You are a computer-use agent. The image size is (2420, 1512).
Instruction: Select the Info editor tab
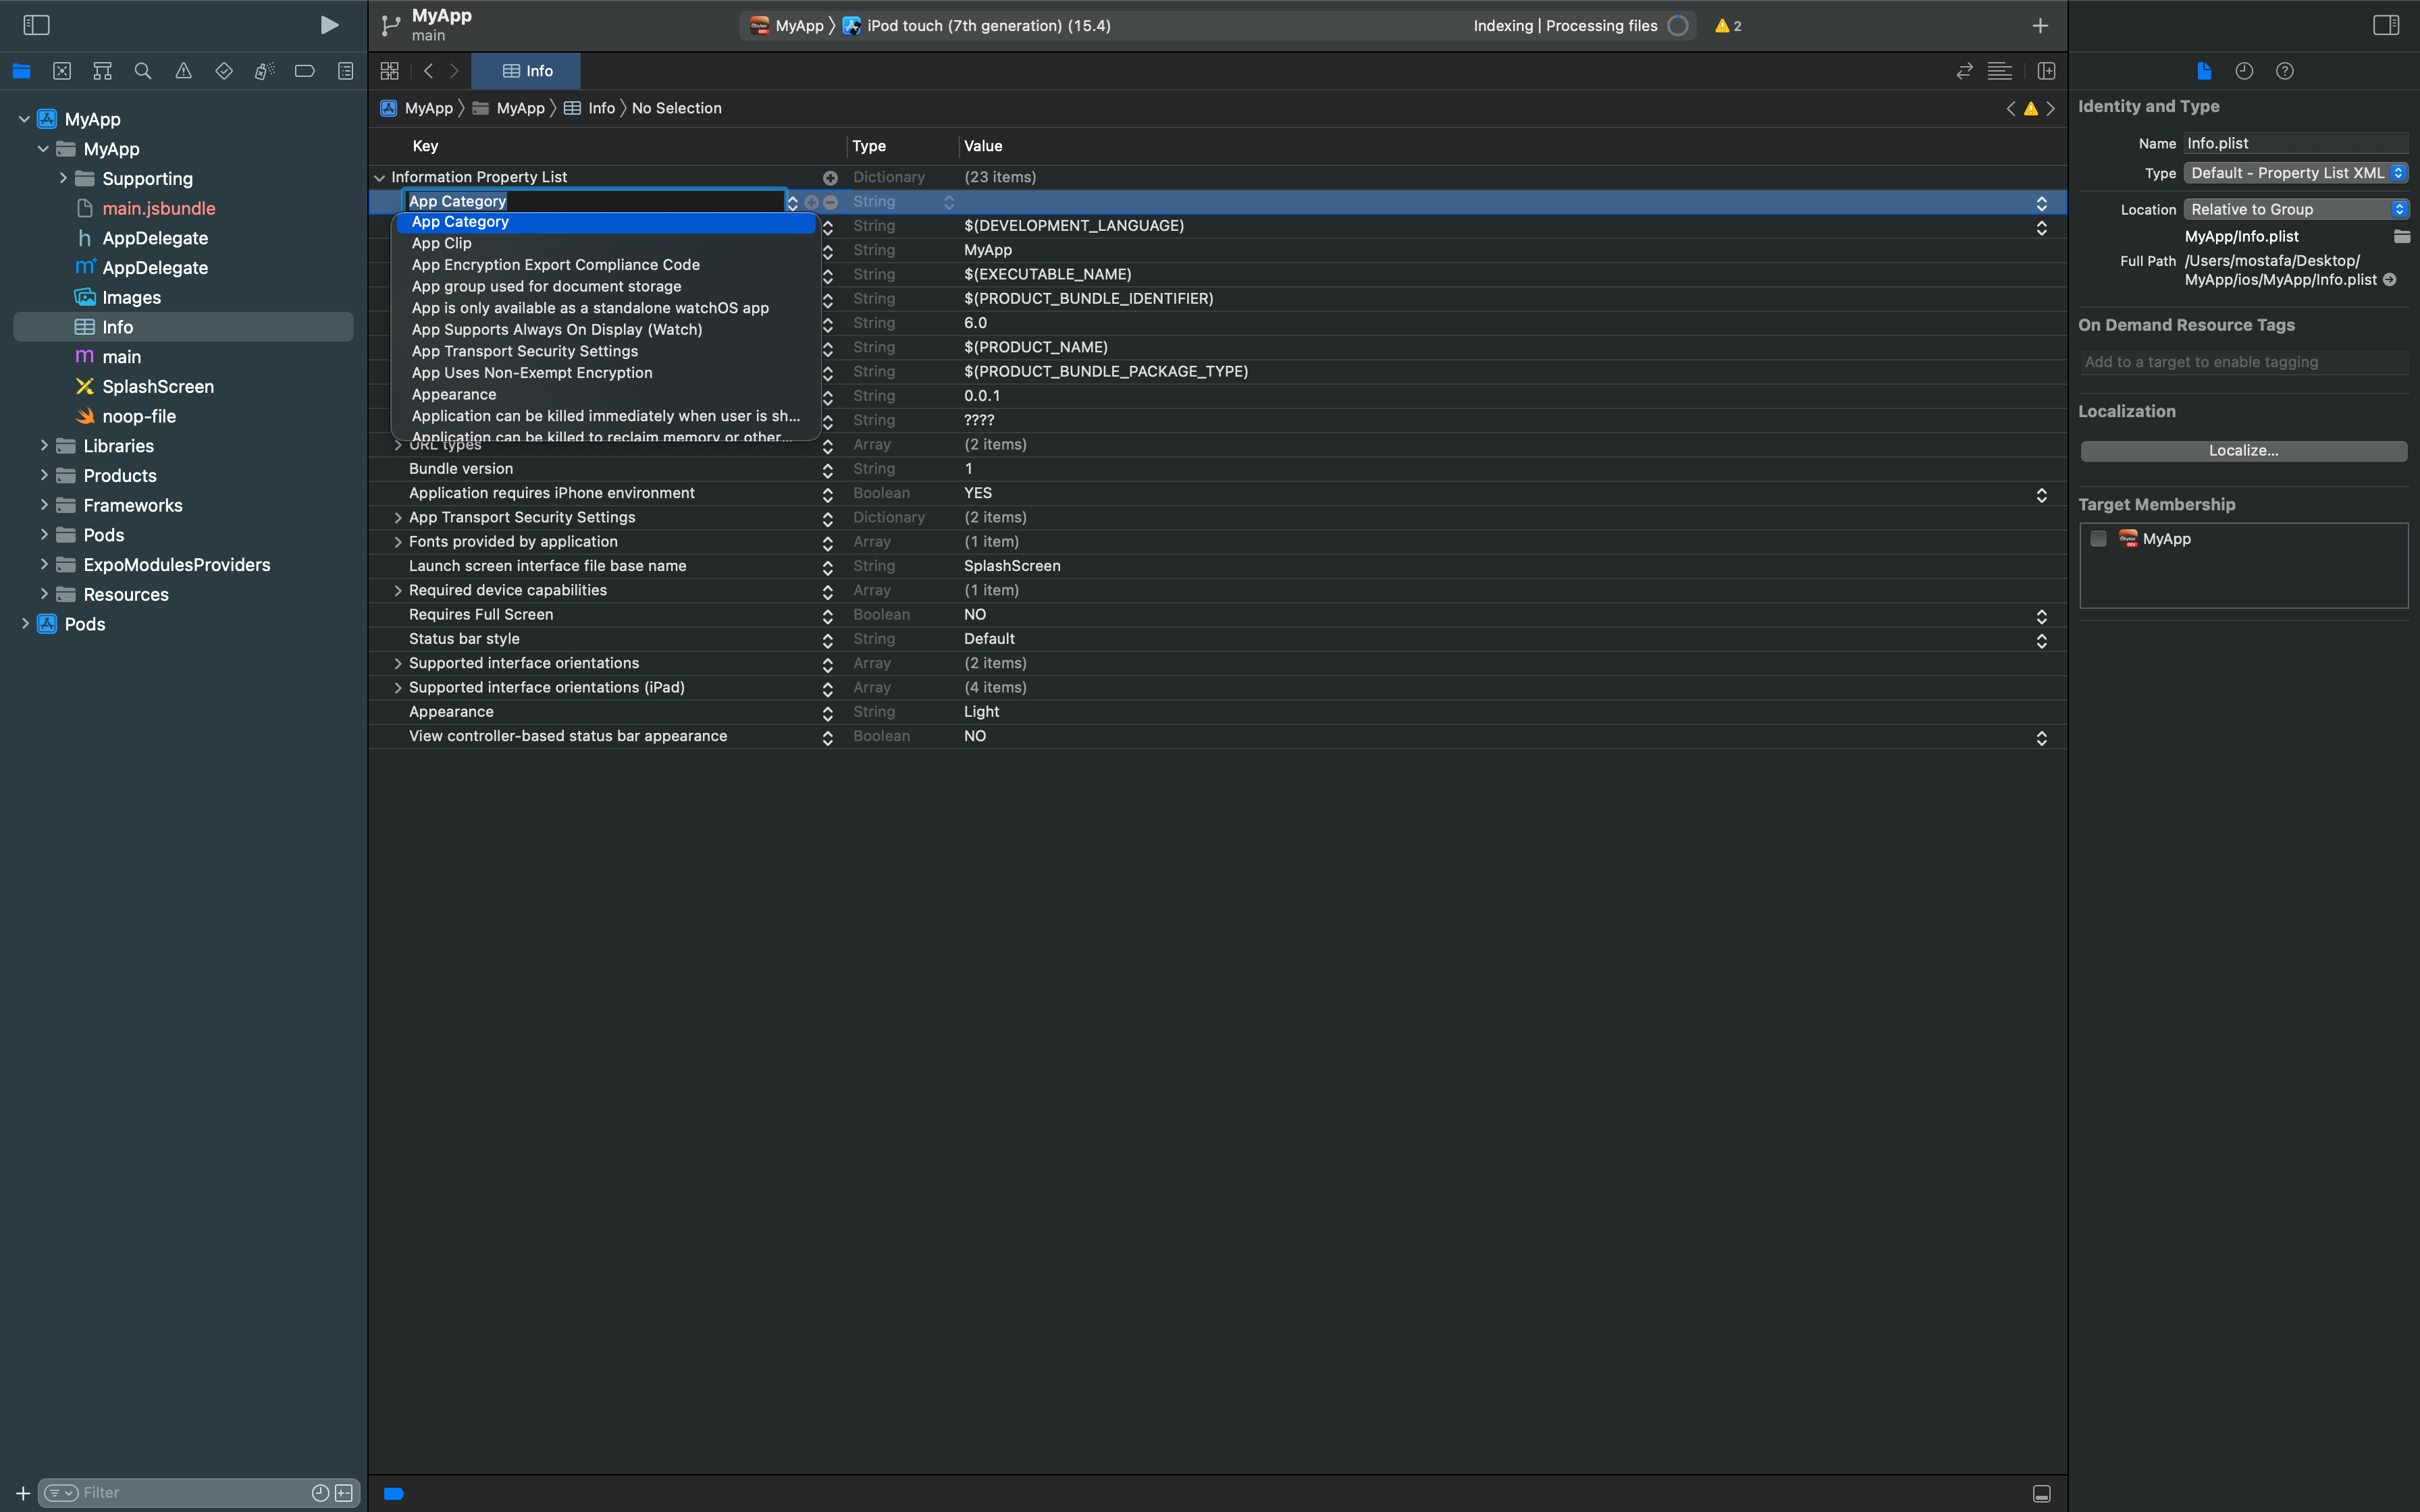tap(526, 71)
